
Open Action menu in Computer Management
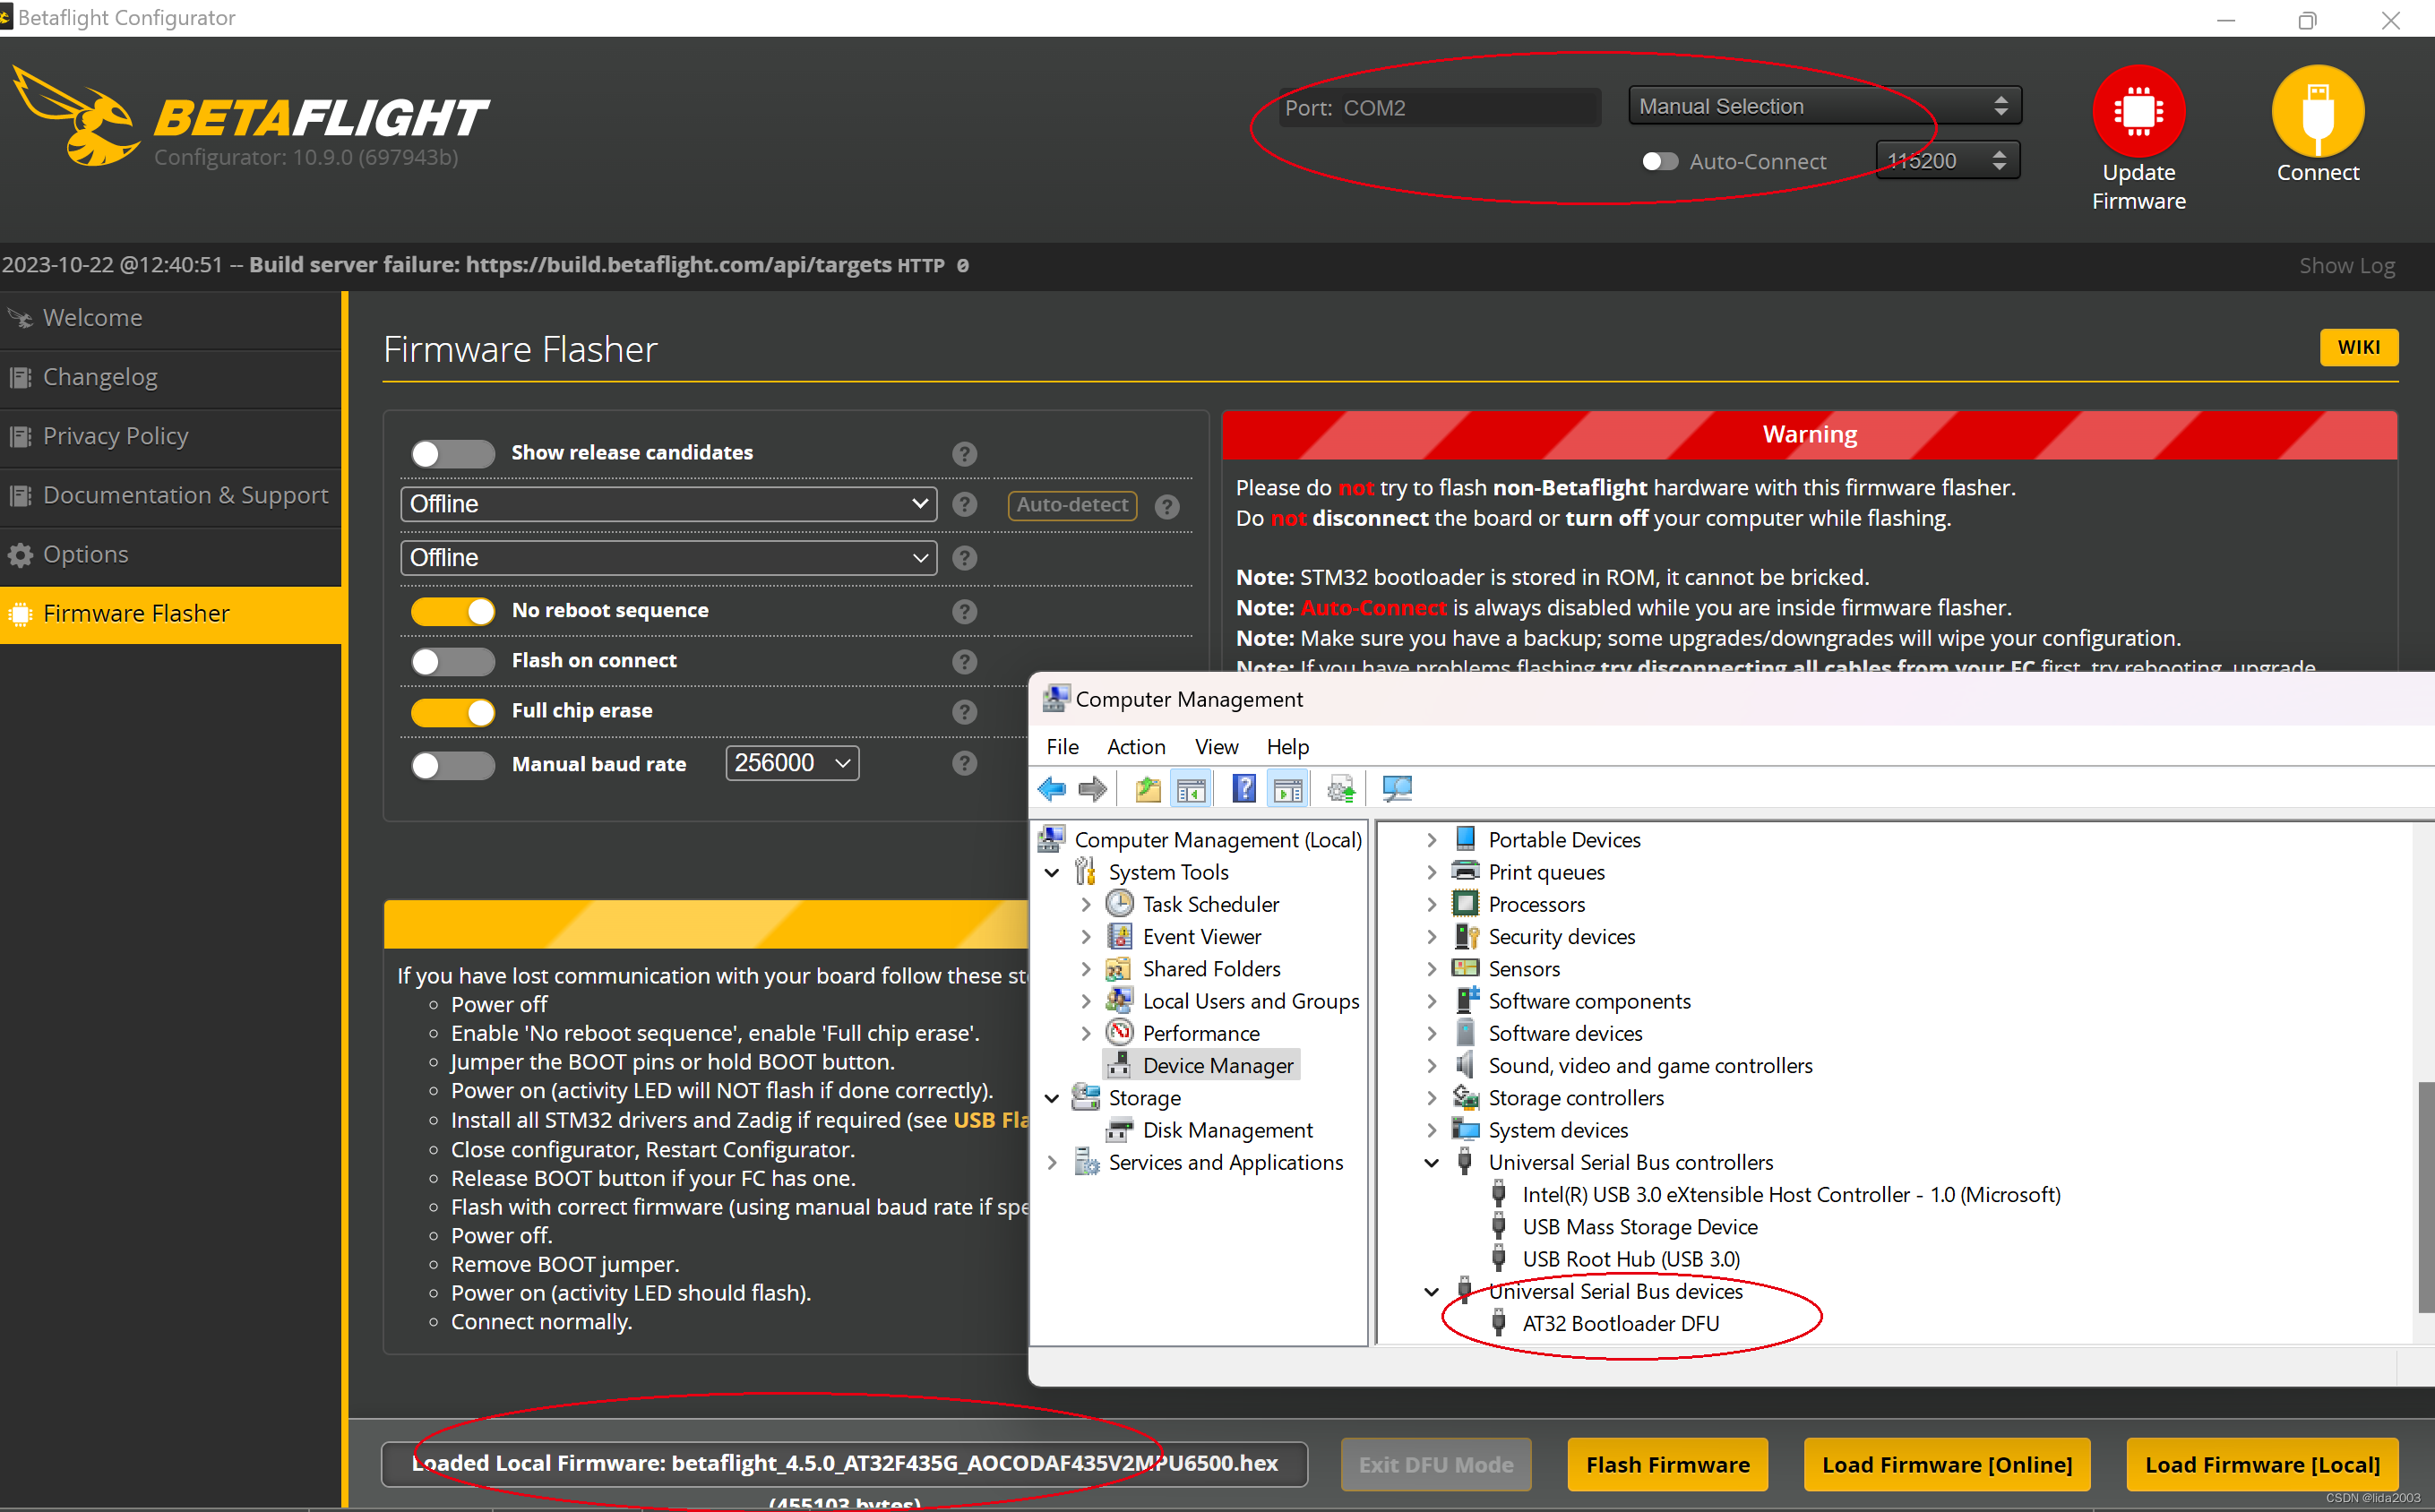click(1136, 747)
